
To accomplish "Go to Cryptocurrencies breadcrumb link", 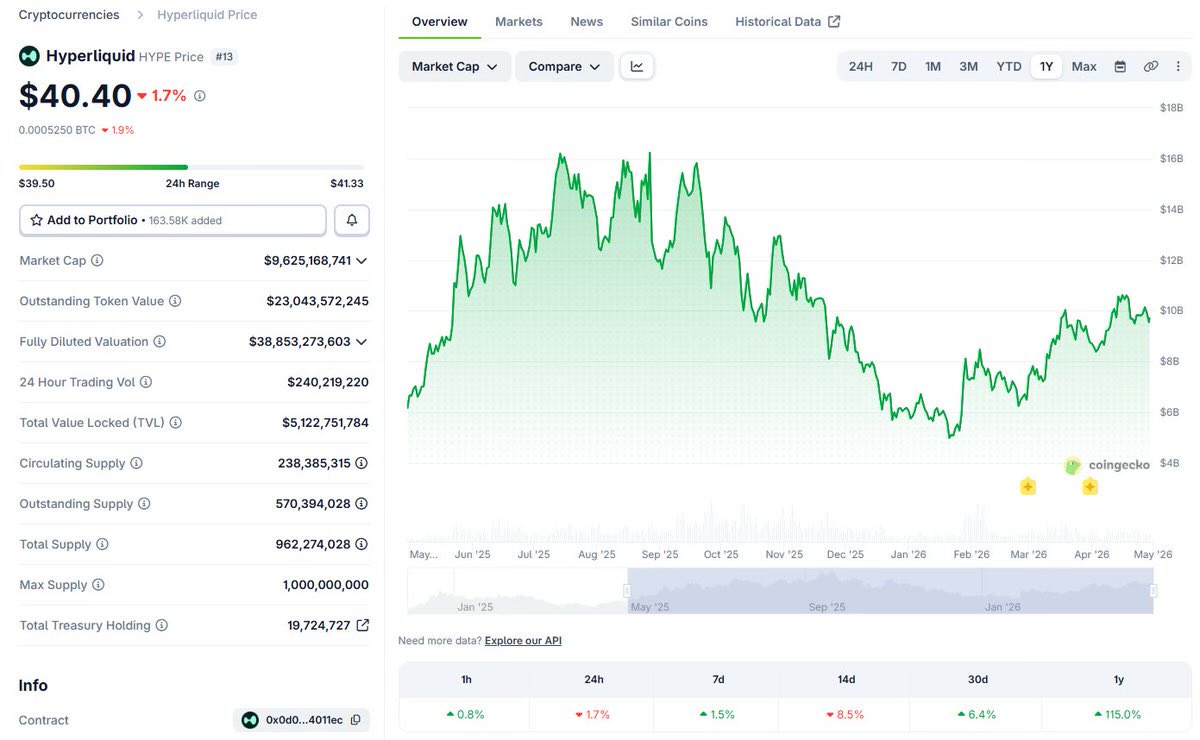I will (69, 15).
